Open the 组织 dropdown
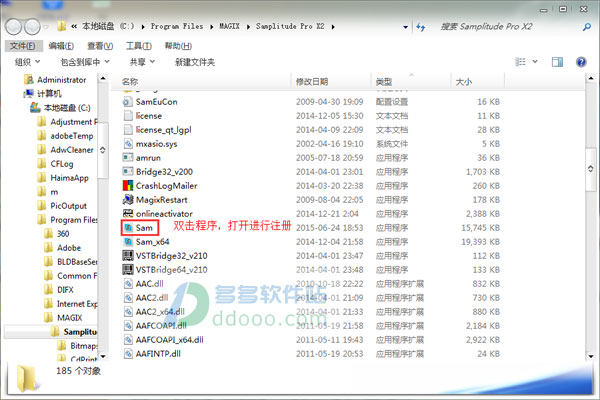Viewport: 600px width, 400px height. (x=27, y=62)
